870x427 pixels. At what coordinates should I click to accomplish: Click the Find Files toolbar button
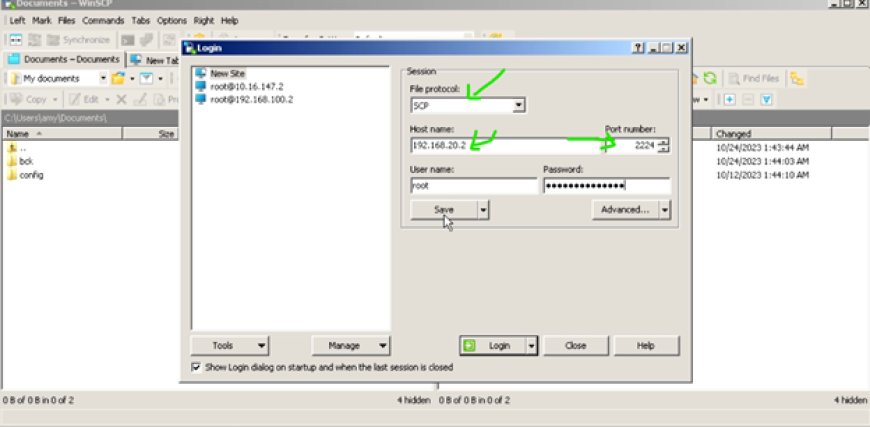coord(755,79)
